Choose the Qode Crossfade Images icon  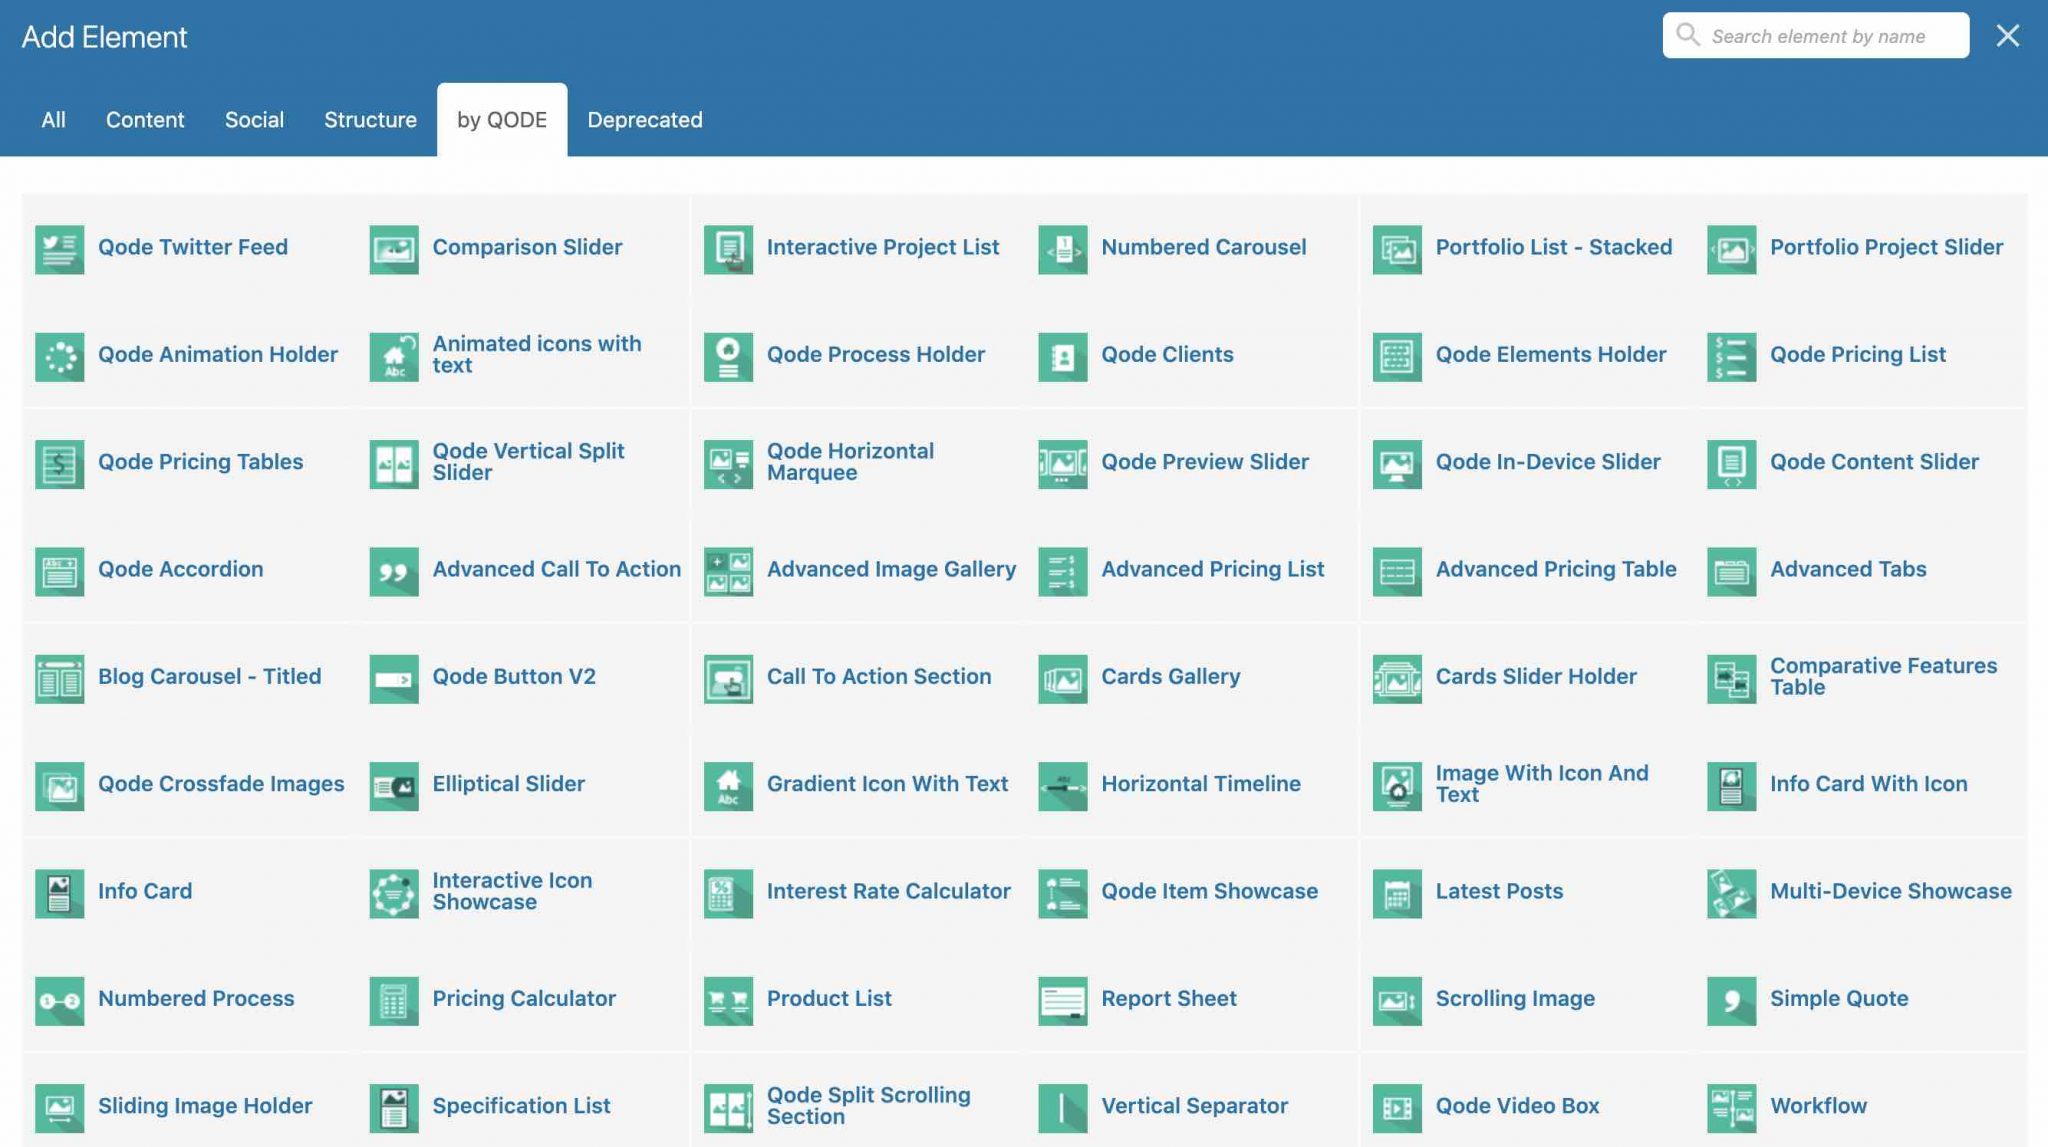click(59, 786)
